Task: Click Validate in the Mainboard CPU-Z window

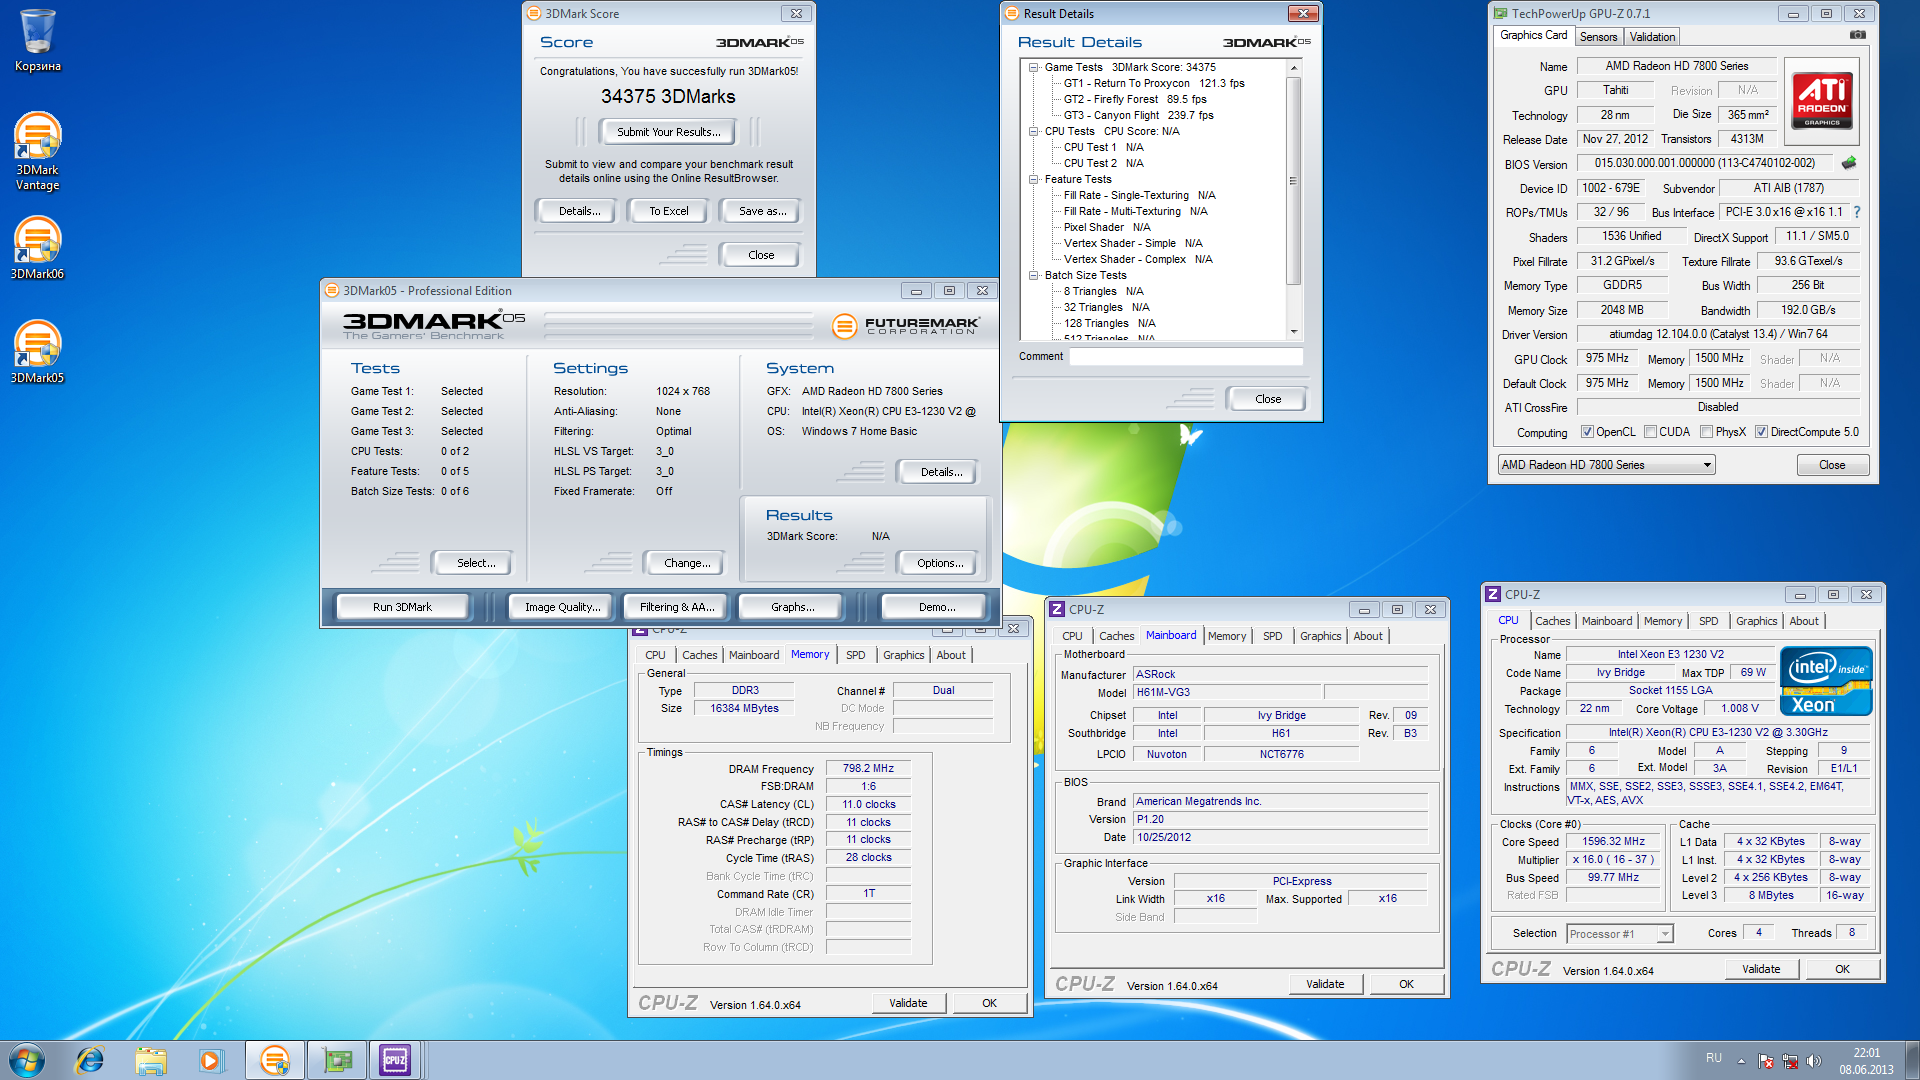Action: tap(1325, 984)
